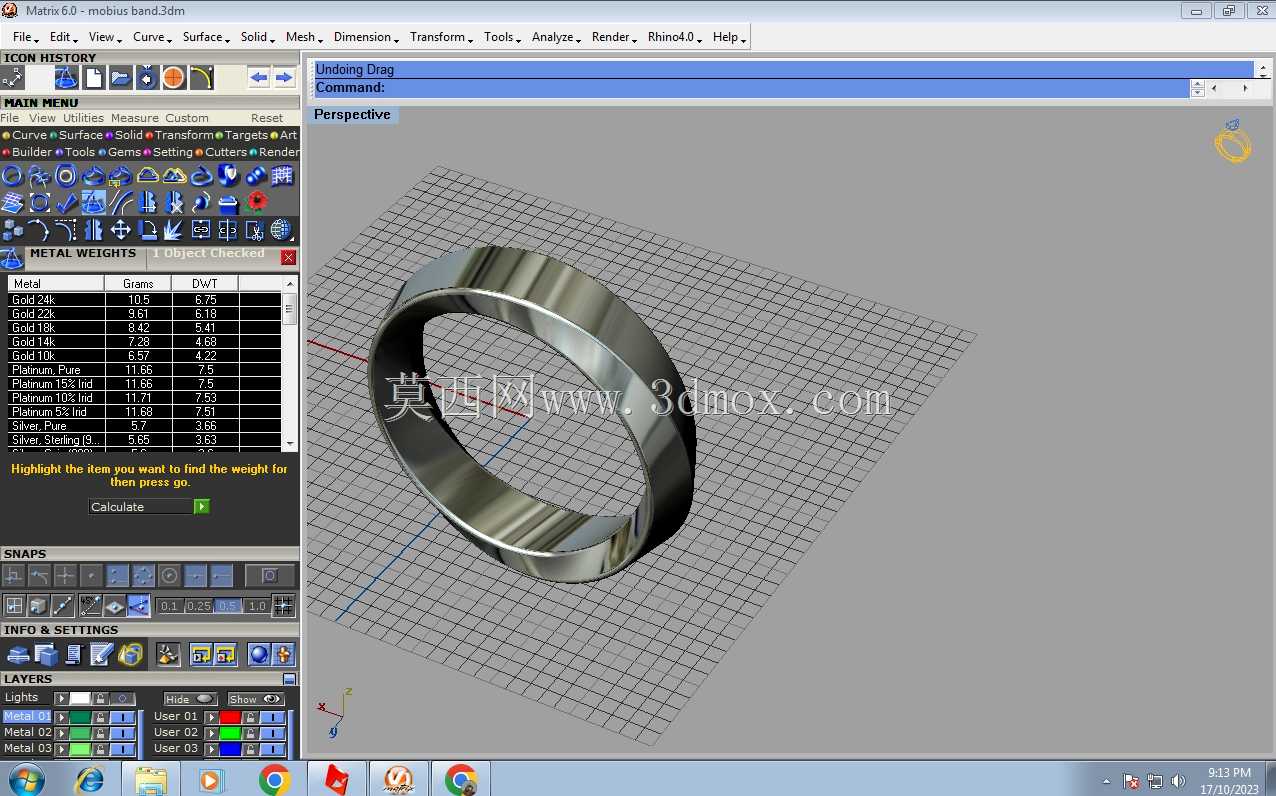Toggle visibility of the User 01 layer
The width and height of the screenshot is (1276, 796).
click(x=273, y=717)
